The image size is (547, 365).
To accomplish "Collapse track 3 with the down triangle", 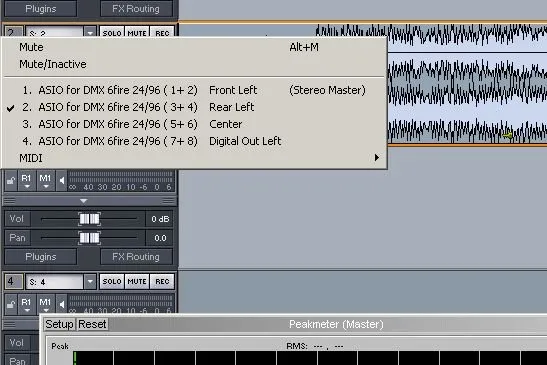I will [83, 201].
